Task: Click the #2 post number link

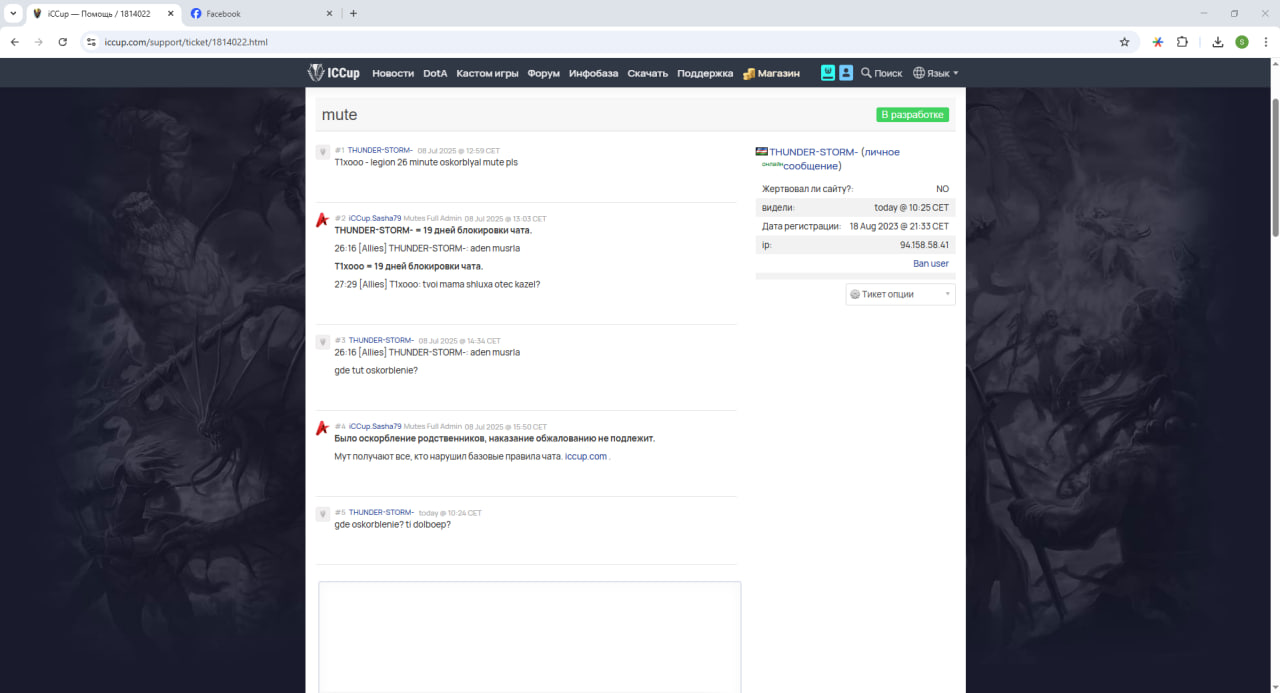Action: point(340,218)
